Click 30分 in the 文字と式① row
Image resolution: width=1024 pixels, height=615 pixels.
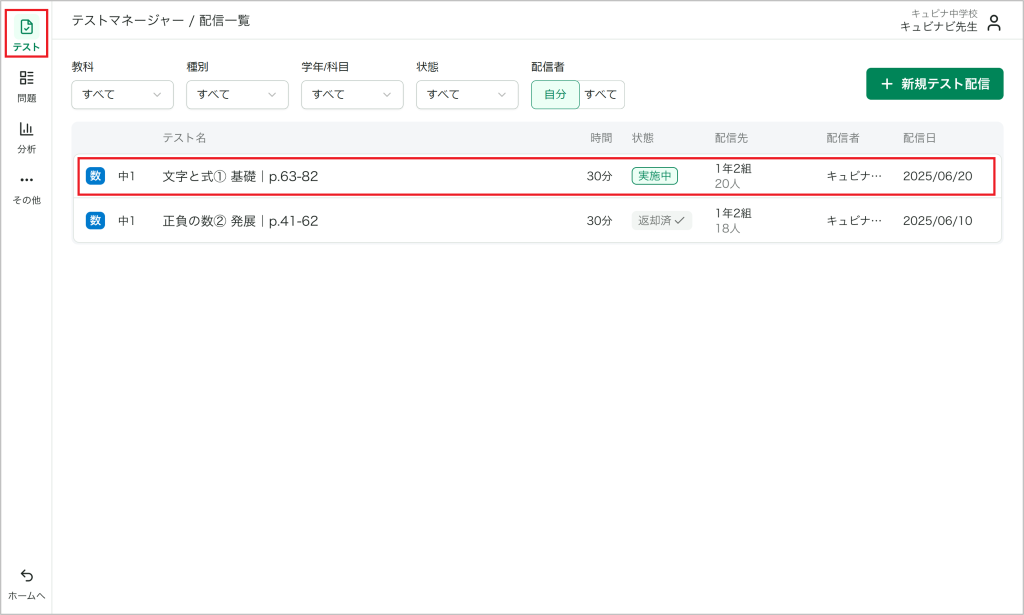tap(600, 176)
